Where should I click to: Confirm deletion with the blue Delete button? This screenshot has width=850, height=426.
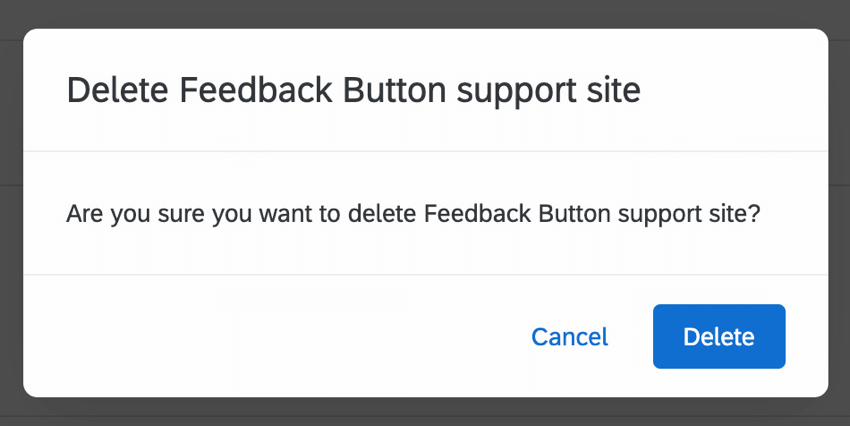point(719,337)
